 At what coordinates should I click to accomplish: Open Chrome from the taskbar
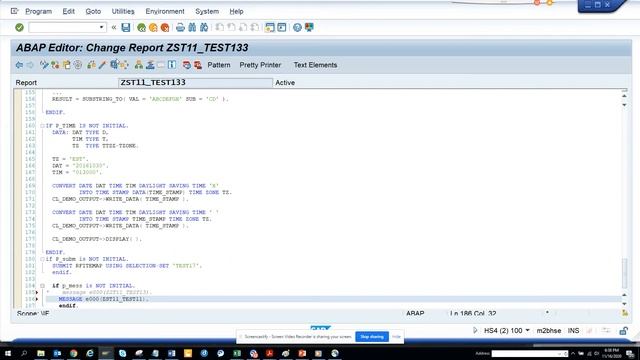click(73, 353)
